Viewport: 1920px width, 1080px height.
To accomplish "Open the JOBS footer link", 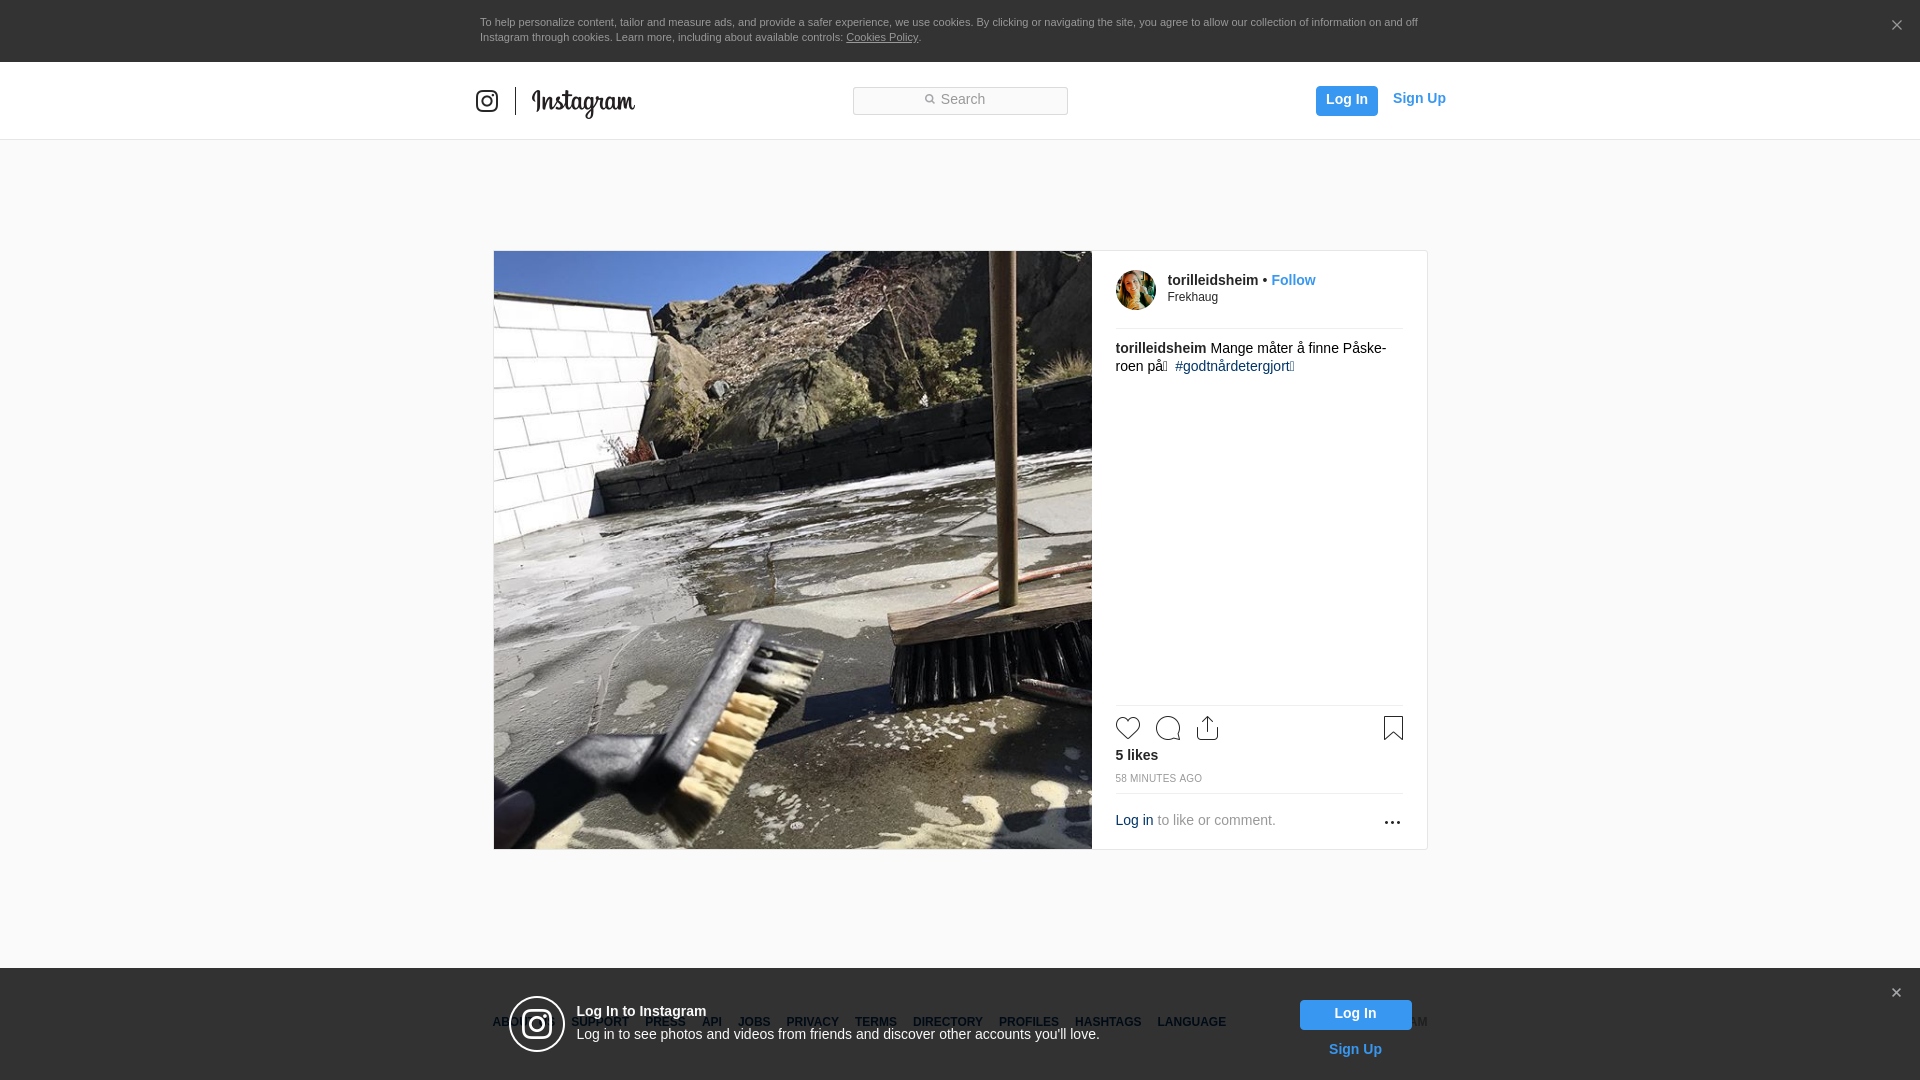I will [754, 1022].
